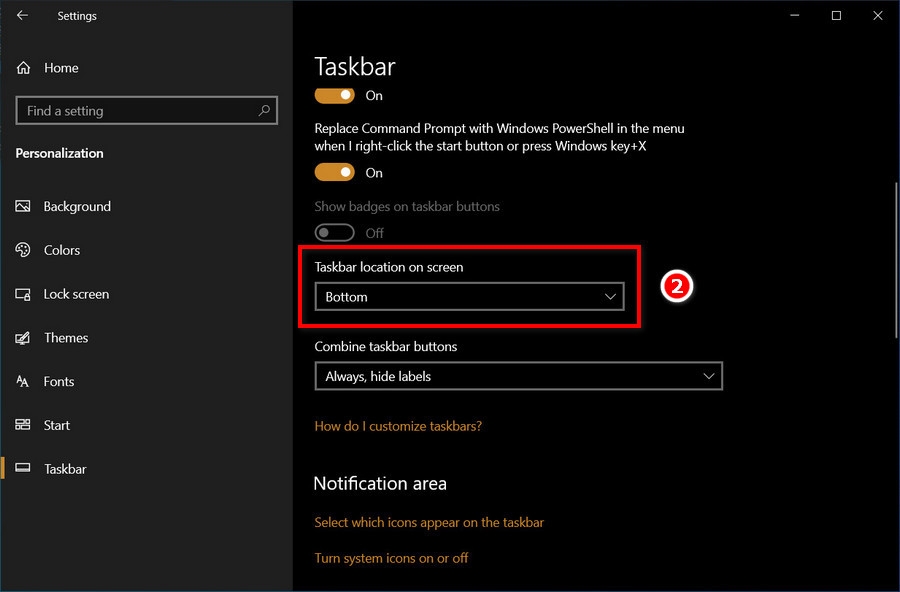Viewport: 900px width, 592px height.
Task: Turn off the topmost Taskbar toggle
Action: (334, 95)
